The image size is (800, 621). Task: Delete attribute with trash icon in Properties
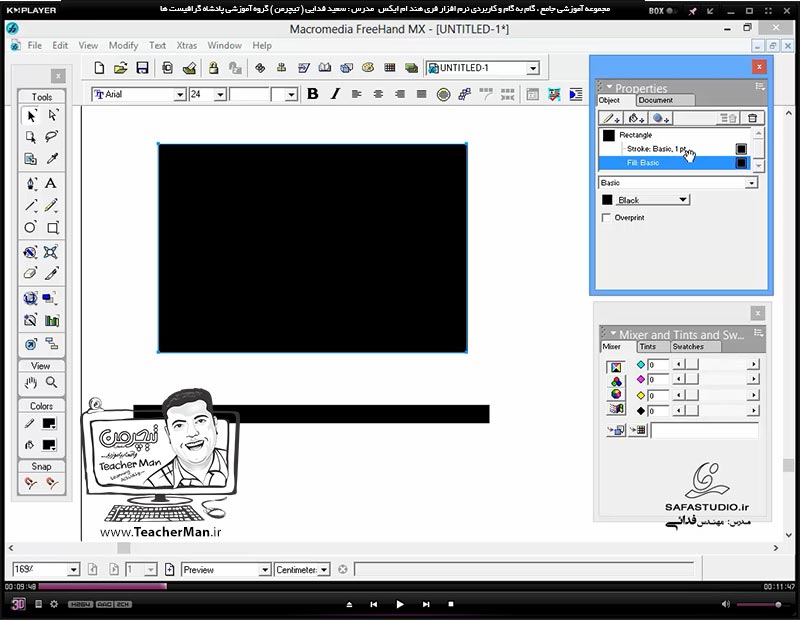753,118
